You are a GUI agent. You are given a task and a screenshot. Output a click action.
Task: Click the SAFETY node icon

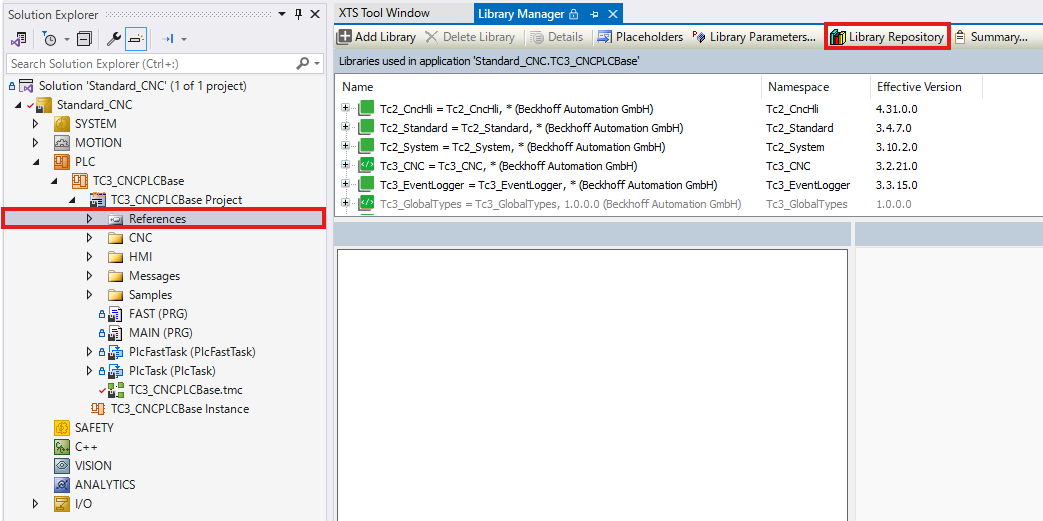pos(62,428)
